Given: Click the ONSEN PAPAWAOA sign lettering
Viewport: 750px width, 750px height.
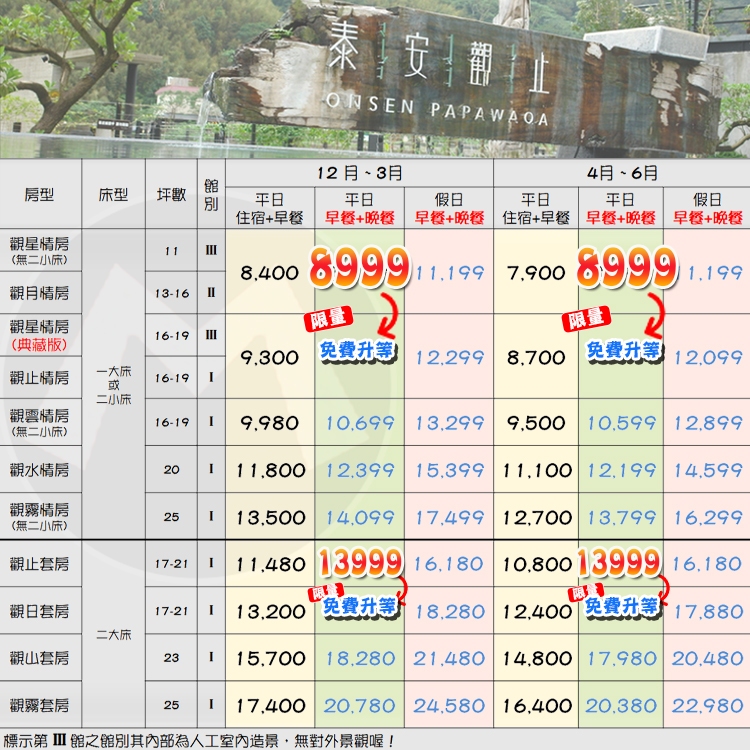Looking at the screenshot, I should 437,110.
